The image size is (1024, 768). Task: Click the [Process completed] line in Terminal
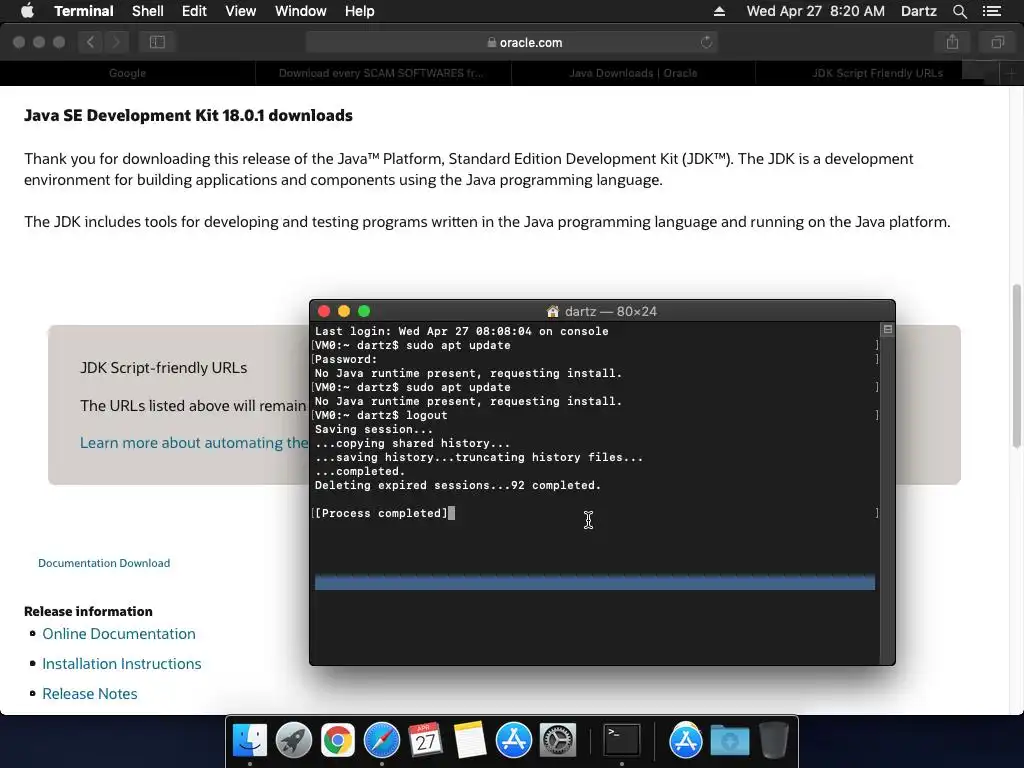pyautogui.click(x=382, y=513)
